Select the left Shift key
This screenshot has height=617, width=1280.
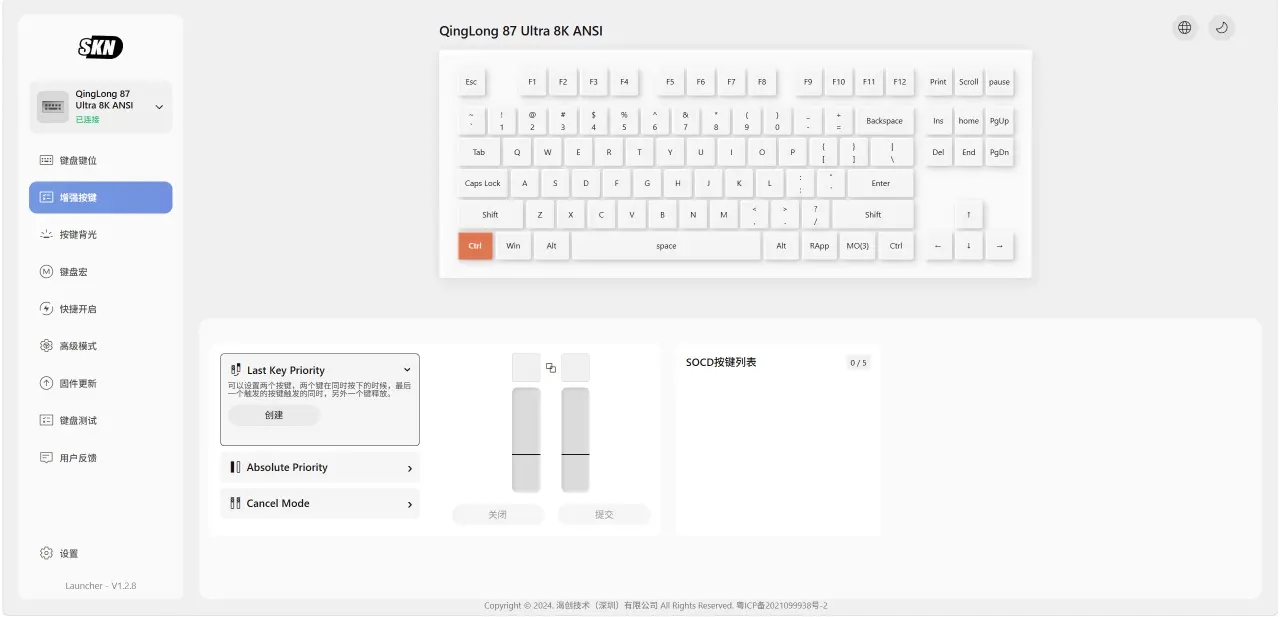click(x=490, y=214)
